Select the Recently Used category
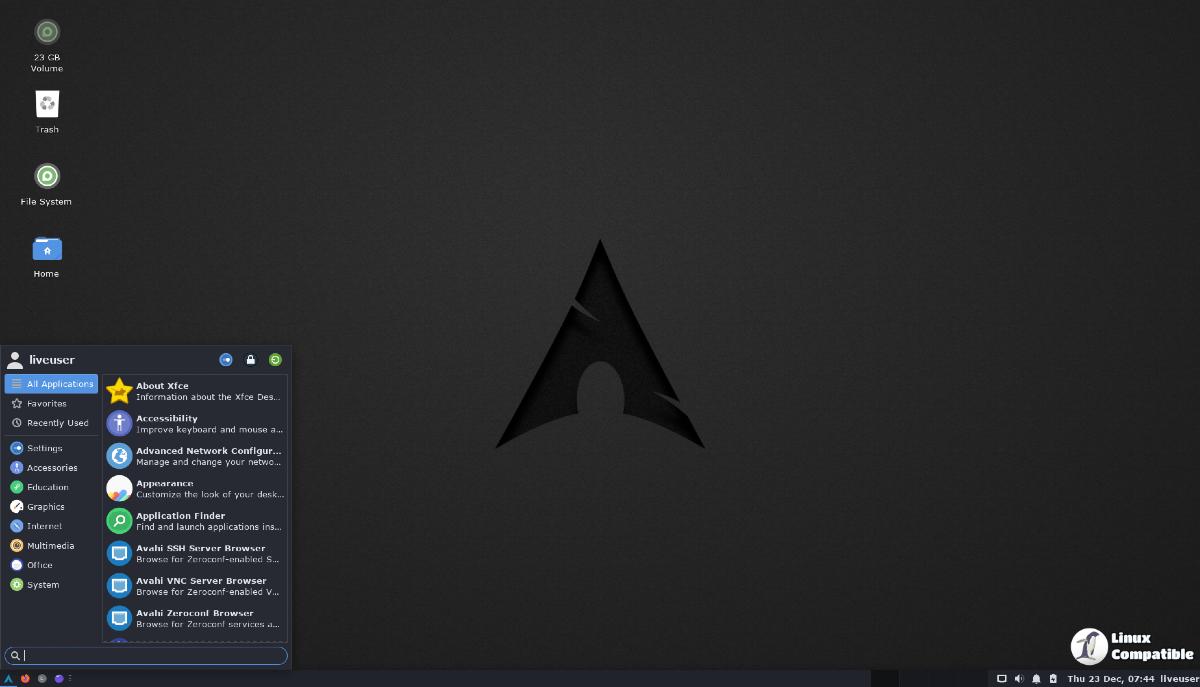The image size is (1200, 687). [57, 423]
